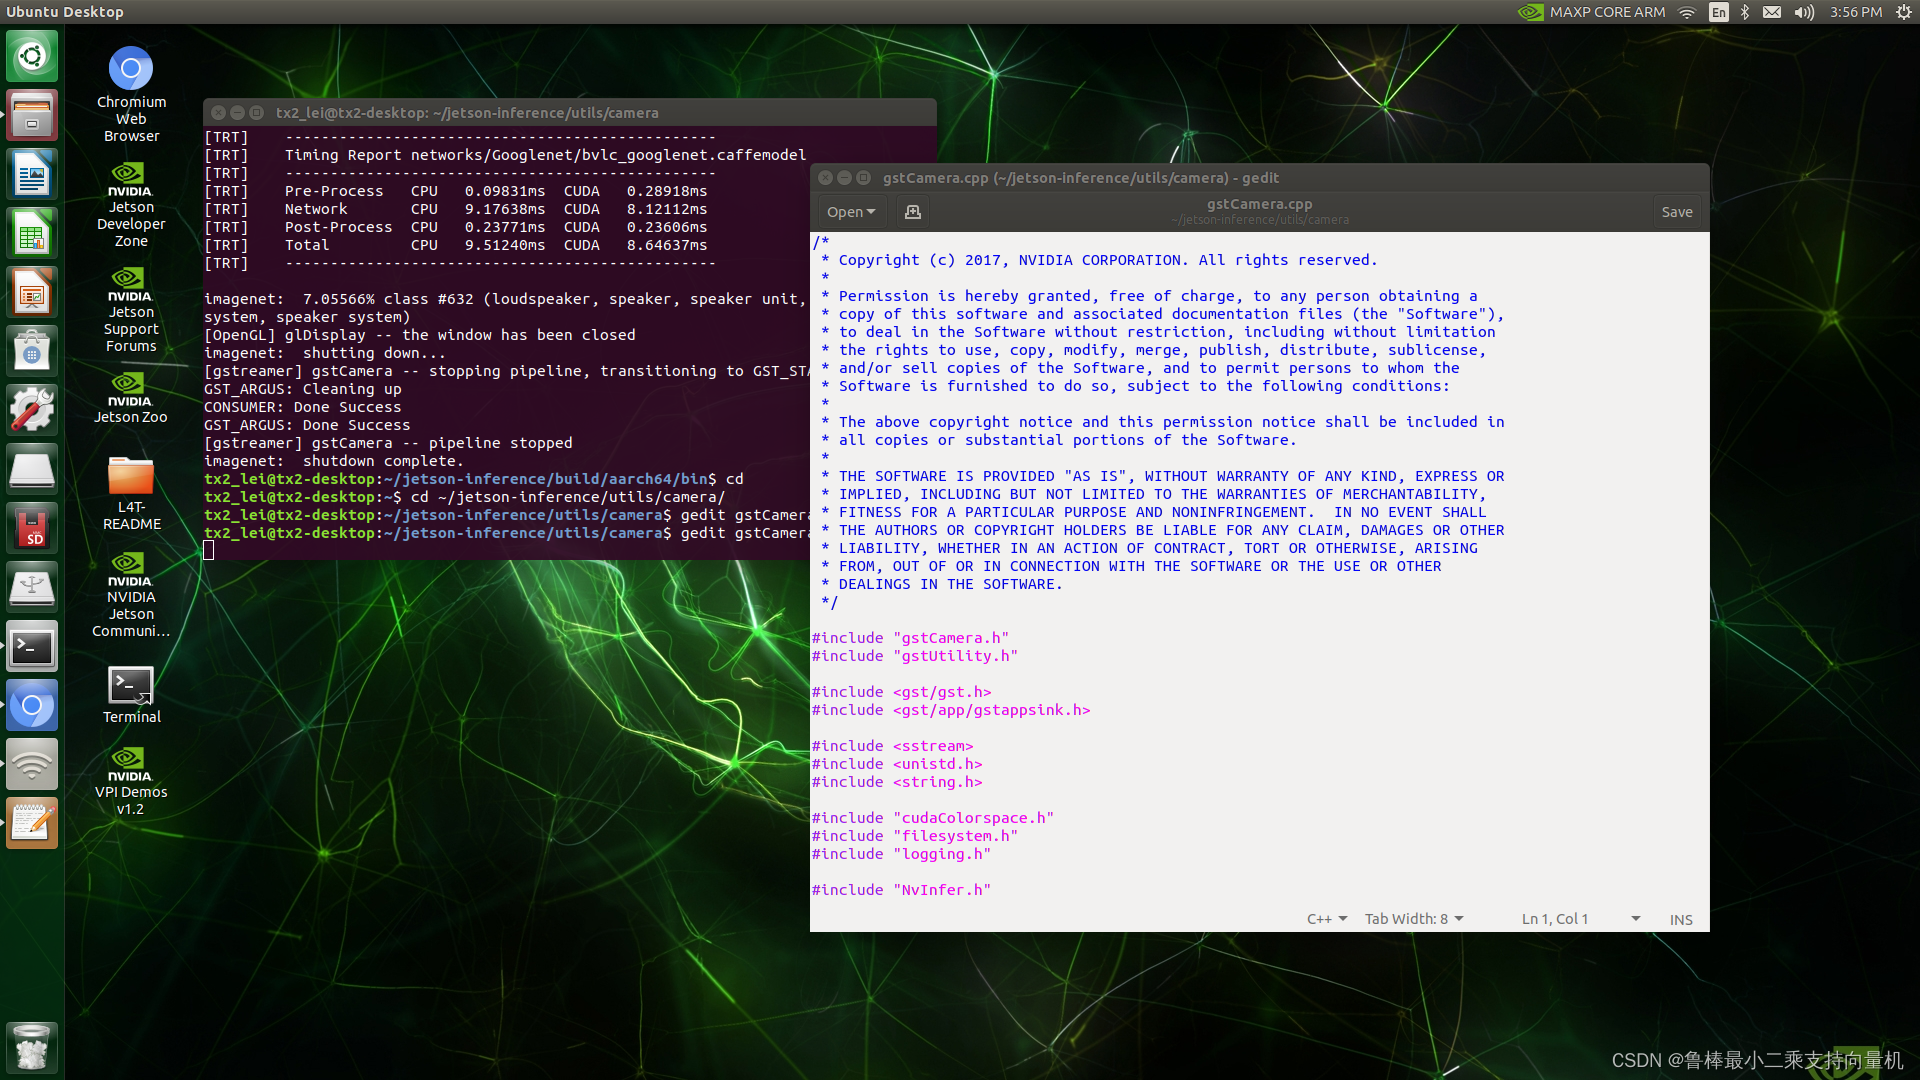Open the Chromium Web Browser desktop icon
Image resolution: width=1920 pixels, height=1080 pixels.
pos(131,70)
